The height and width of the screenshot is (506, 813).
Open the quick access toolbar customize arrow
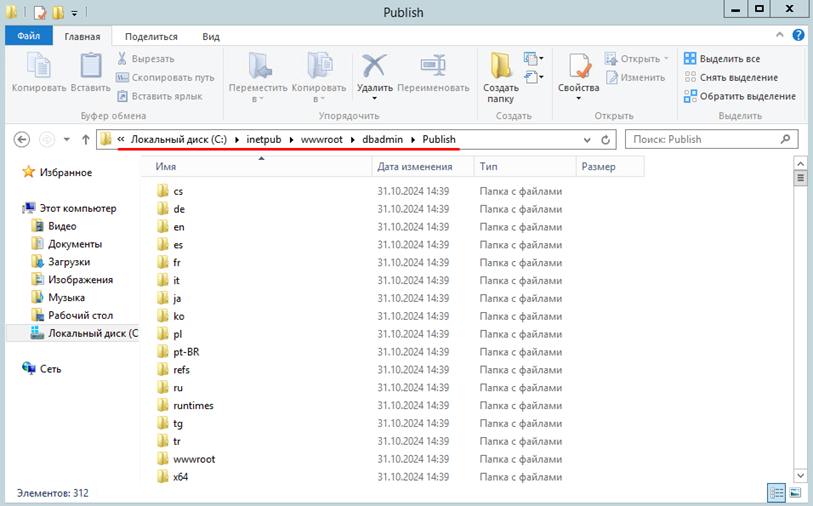74,12
